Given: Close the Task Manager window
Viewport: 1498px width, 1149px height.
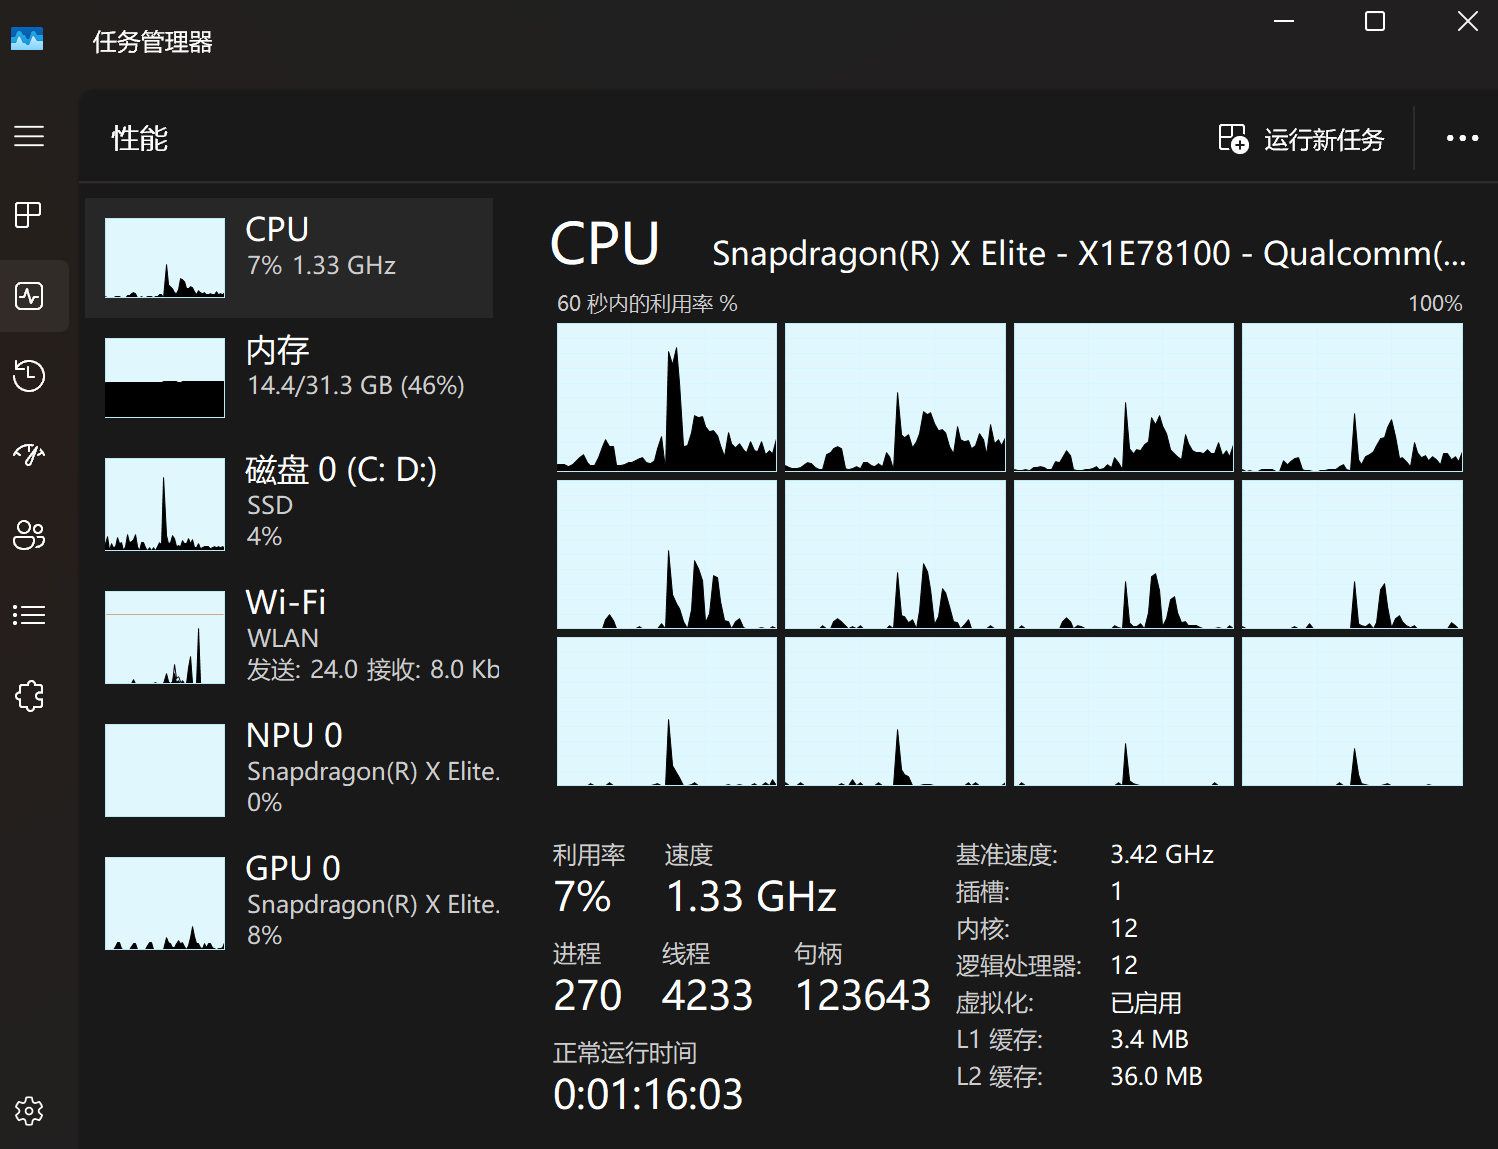Looking at the screenshot, I should (x=1467, y=21).
